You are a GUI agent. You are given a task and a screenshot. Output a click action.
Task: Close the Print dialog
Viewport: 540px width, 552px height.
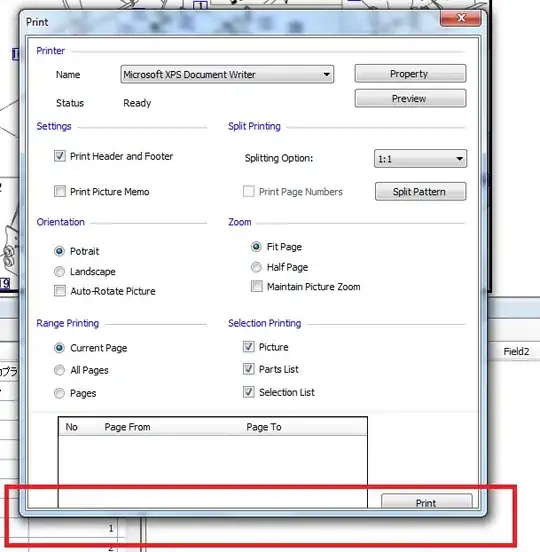click(x=460, y=18)
